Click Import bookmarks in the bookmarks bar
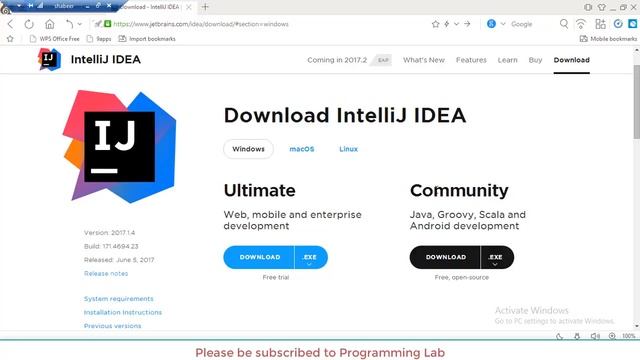 [x=147, y=39]
